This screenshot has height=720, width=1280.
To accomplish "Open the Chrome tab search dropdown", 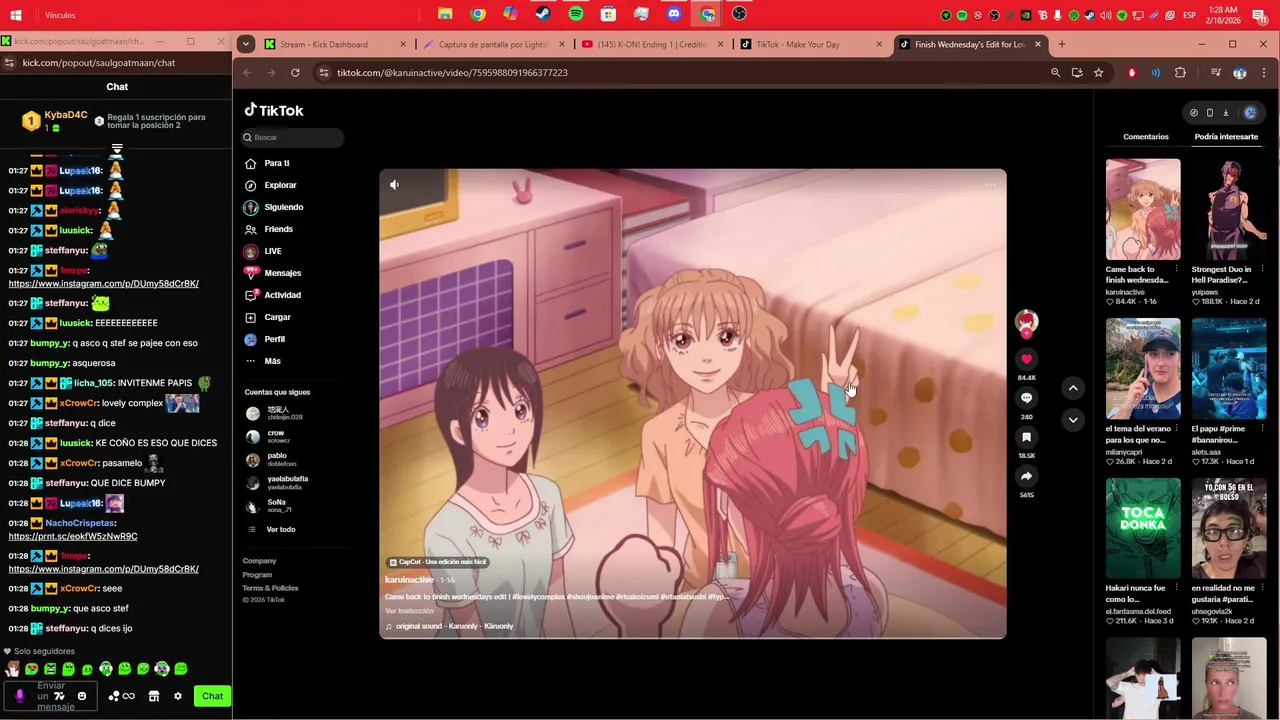I will [246, 44].
